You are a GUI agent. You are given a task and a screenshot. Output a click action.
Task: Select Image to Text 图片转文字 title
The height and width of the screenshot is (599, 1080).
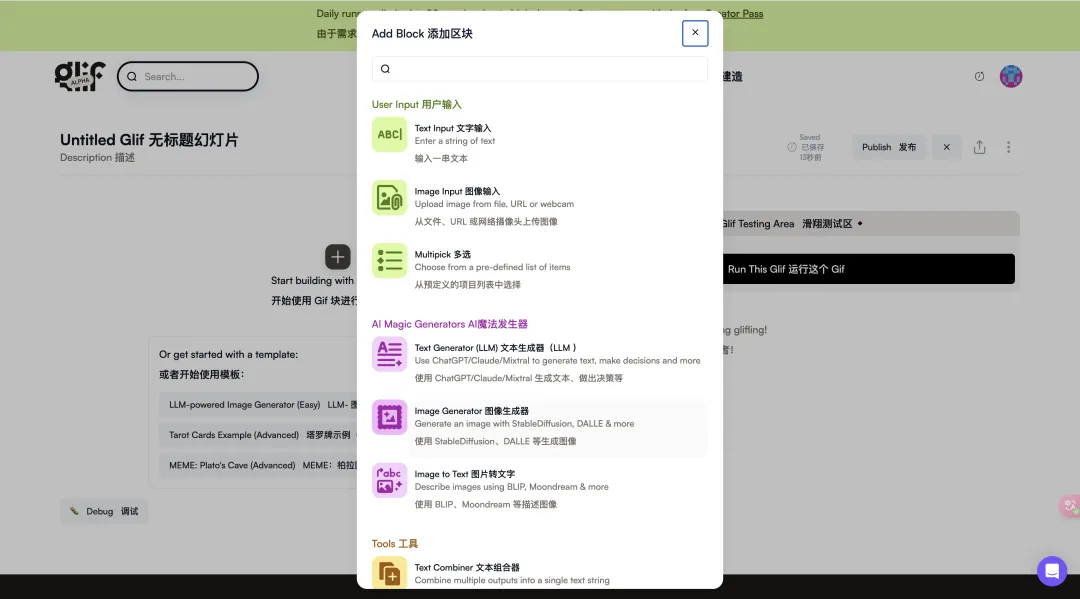(x=465, y=474)
